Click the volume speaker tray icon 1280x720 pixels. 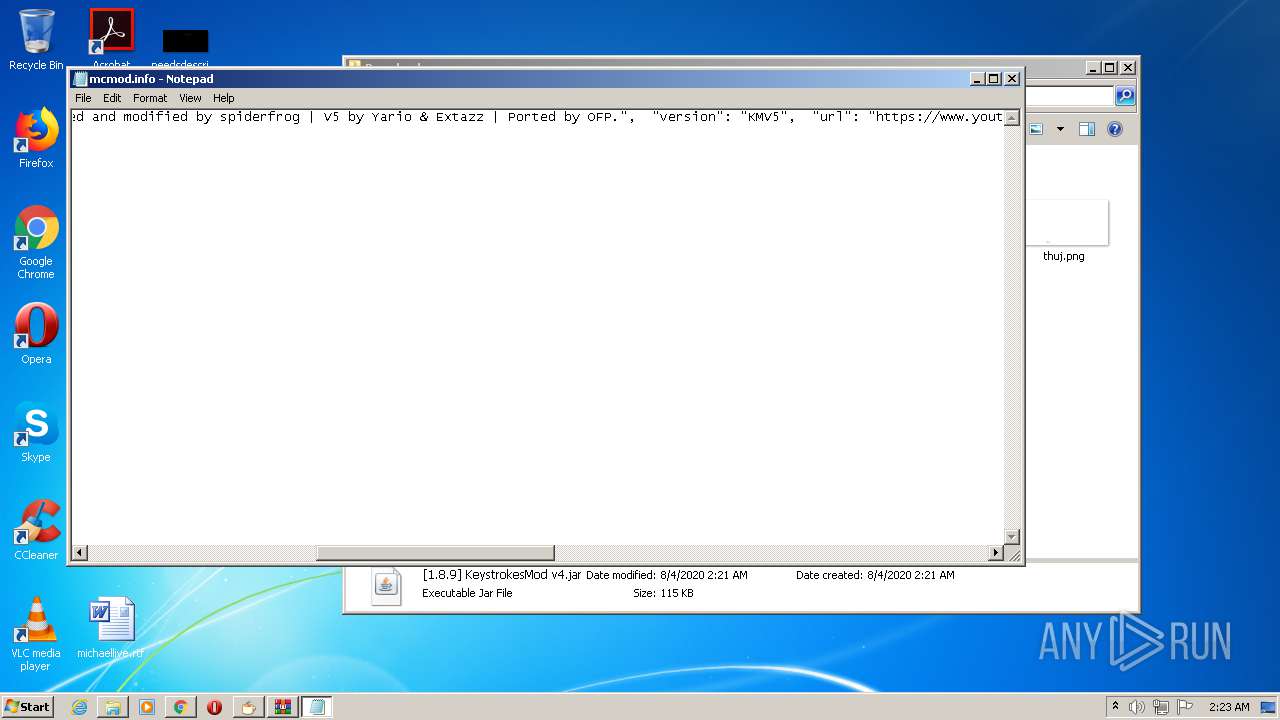tap(1137, 707)
